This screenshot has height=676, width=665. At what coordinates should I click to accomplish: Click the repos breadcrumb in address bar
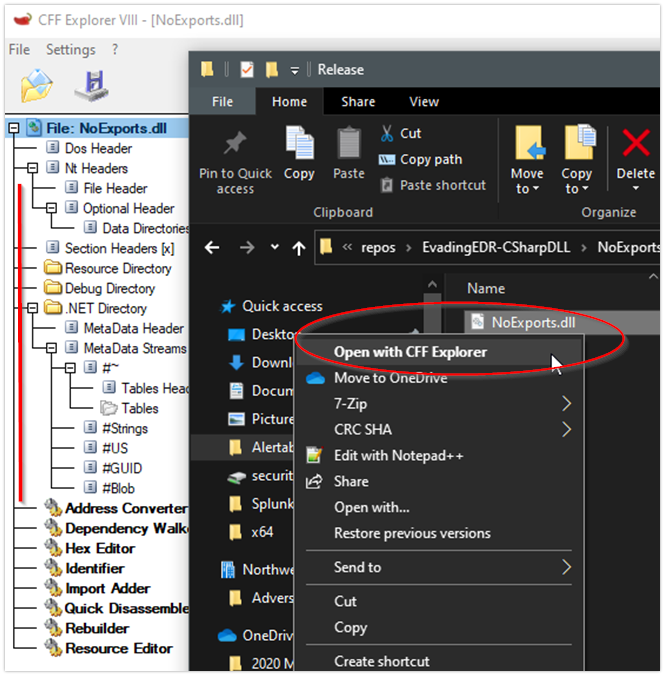[378, 247]
